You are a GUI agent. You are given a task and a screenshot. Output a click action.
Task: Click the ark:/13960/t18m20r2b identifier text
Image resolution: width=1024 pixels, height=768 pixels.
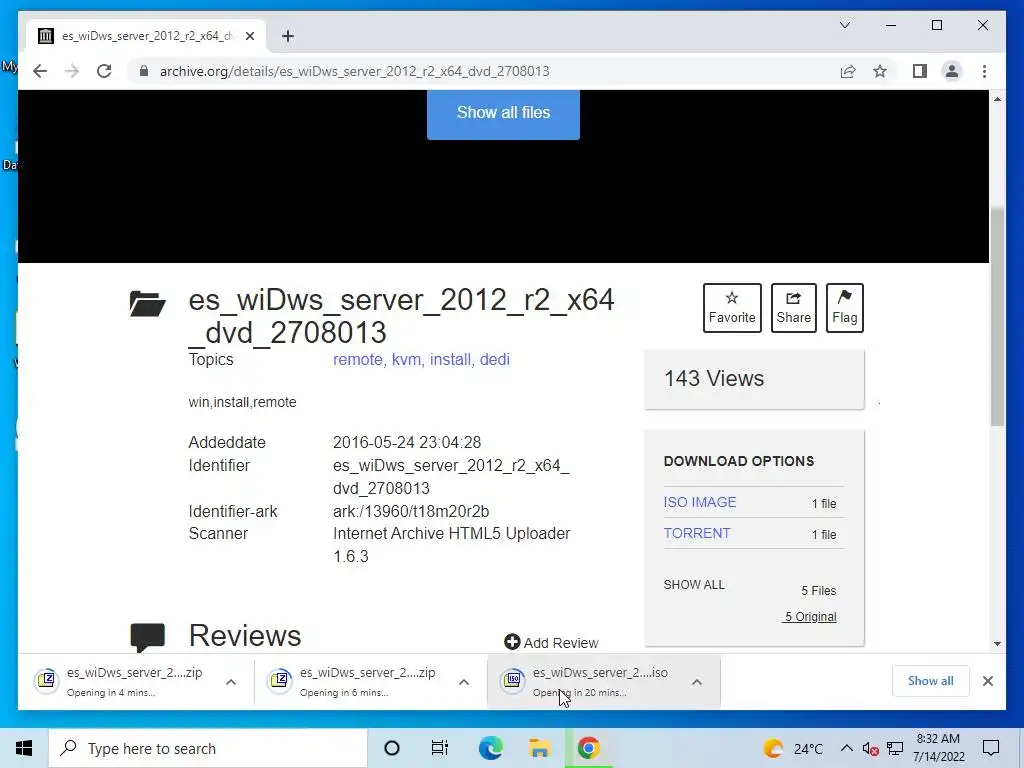point(411,511)
